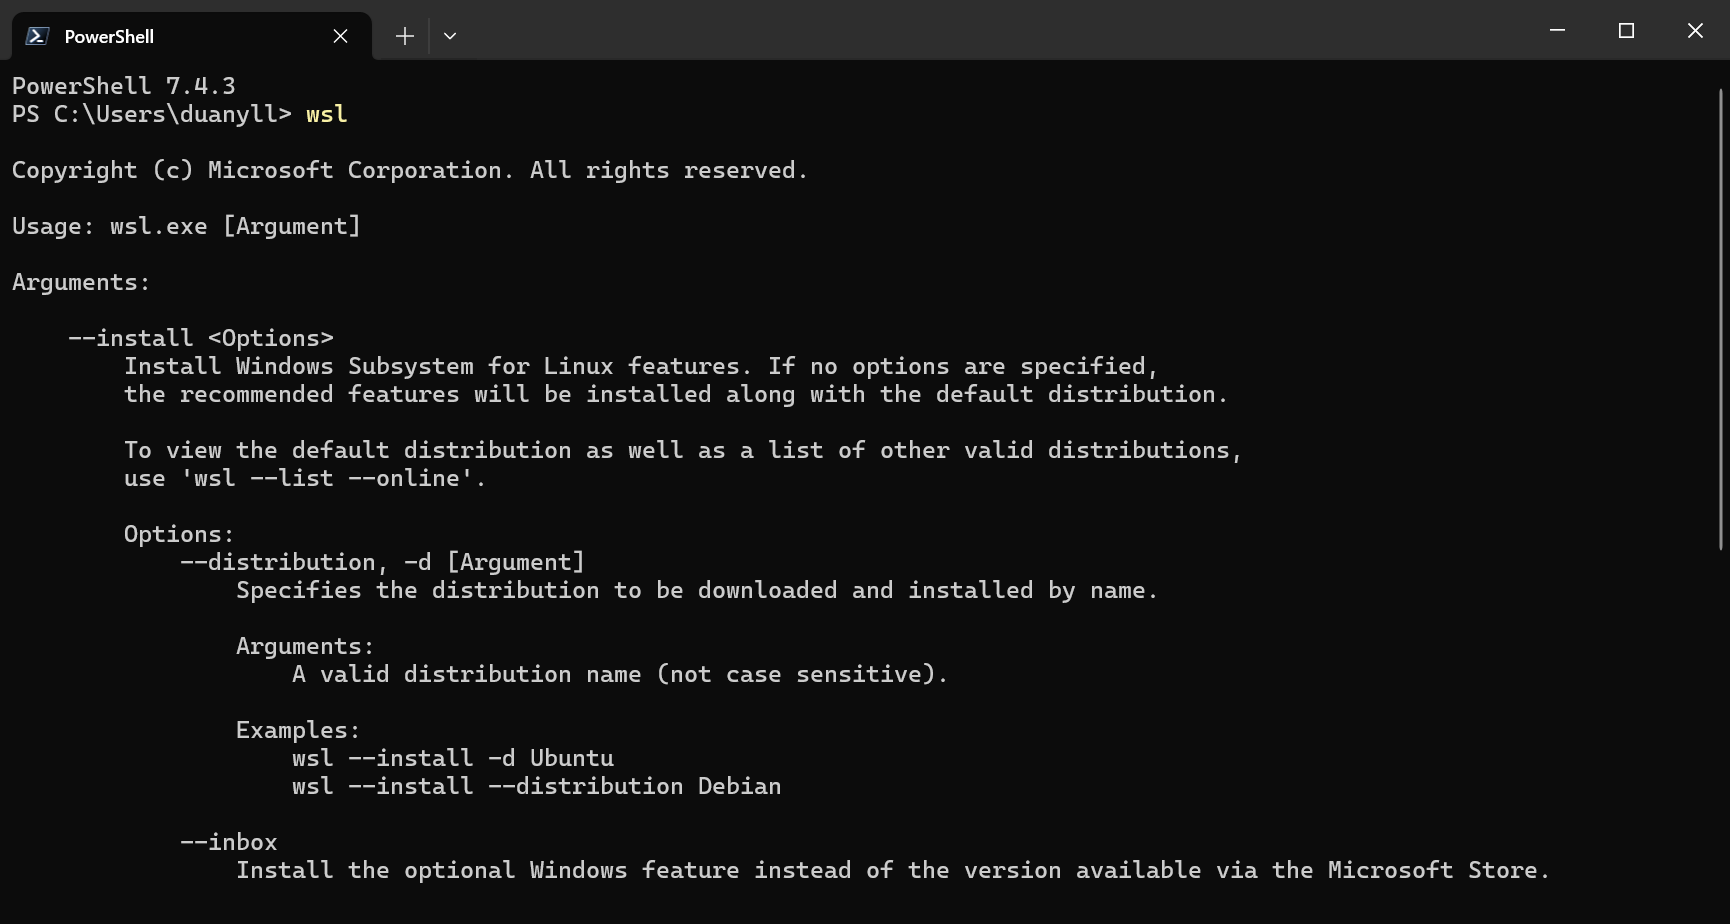This screenshot has width=1730, height=924.
Task: Maximize the terminal window
Action: [1626, 31]
